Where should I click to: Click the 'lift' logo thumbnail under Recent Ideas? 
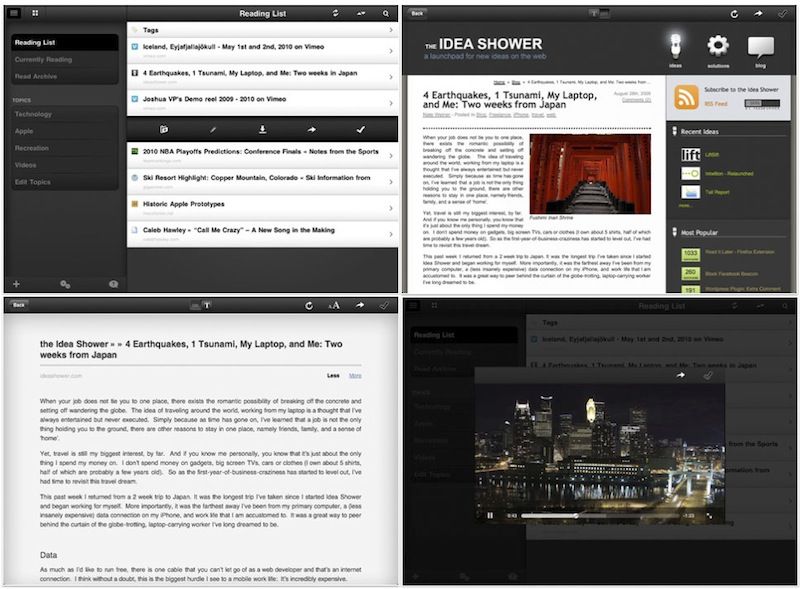[x=690, y=154]
